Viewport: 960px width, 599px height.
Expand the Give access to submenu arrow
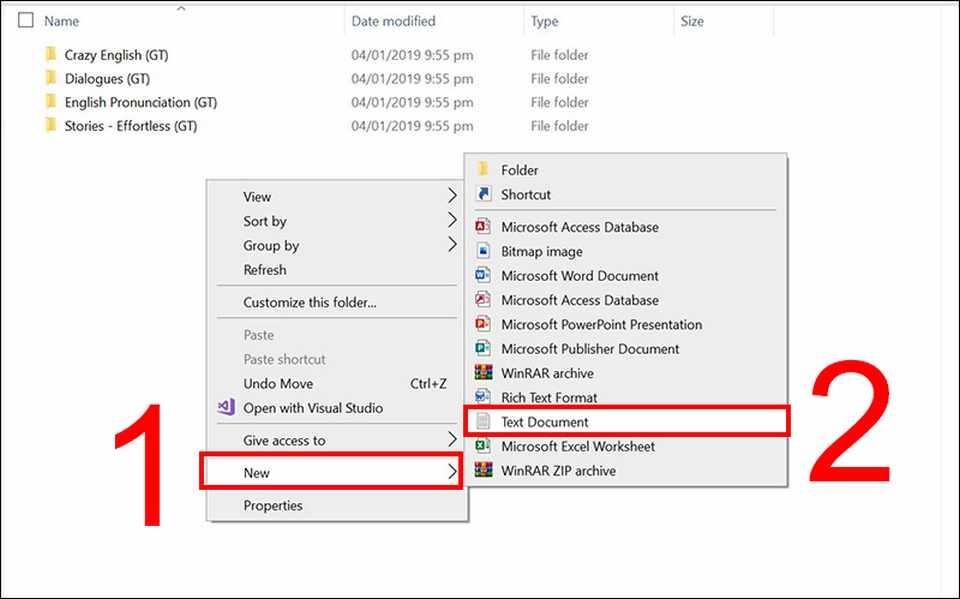point(452,440)
